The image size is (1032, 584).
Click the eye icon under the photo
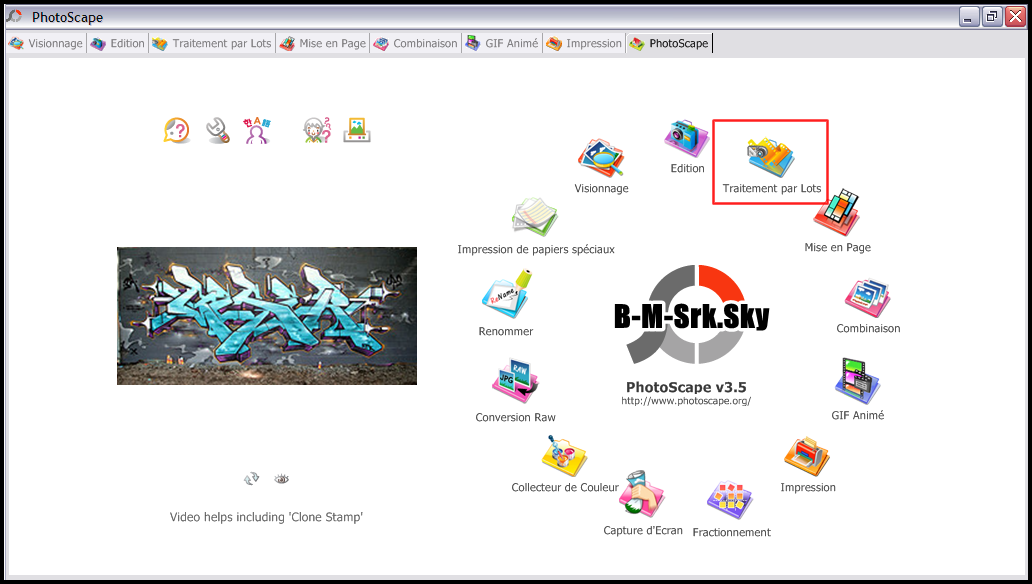[282, 479]
